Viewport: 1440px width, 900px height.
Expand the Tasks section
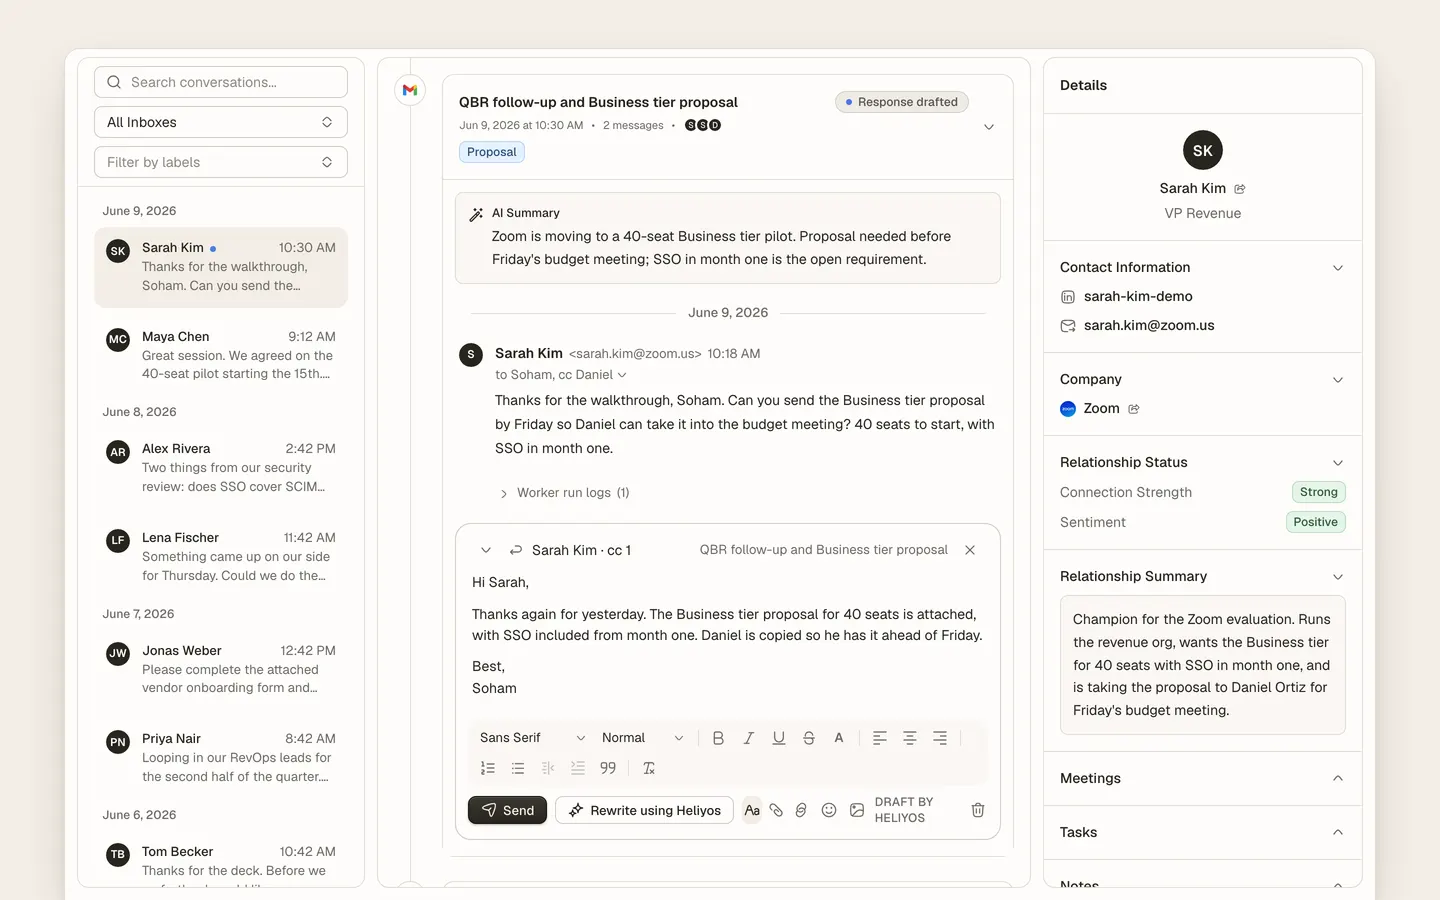1338,833
